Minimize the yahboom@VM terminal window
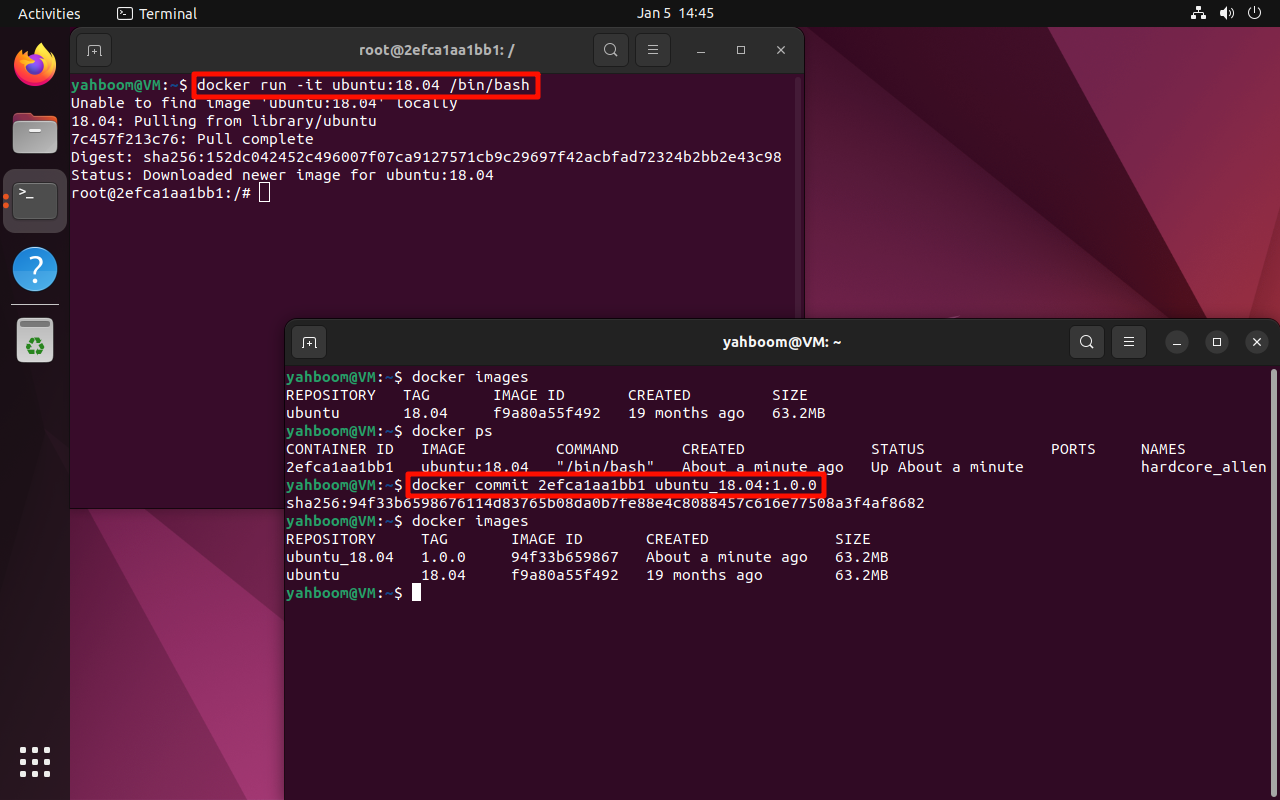The image size is (1280, 800). [1177, 342]
